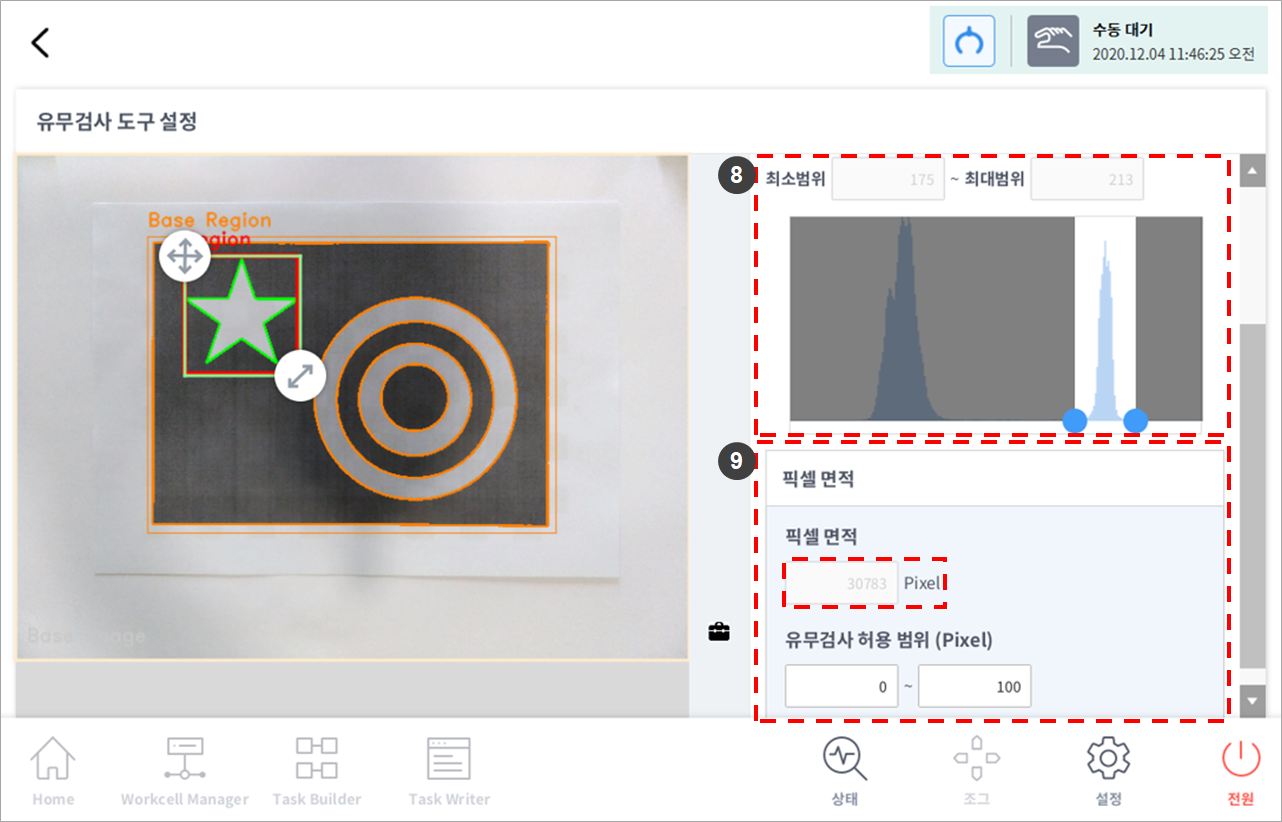1282x822 pixels.
Task: Open Task Writer
Action: (449, 771)
